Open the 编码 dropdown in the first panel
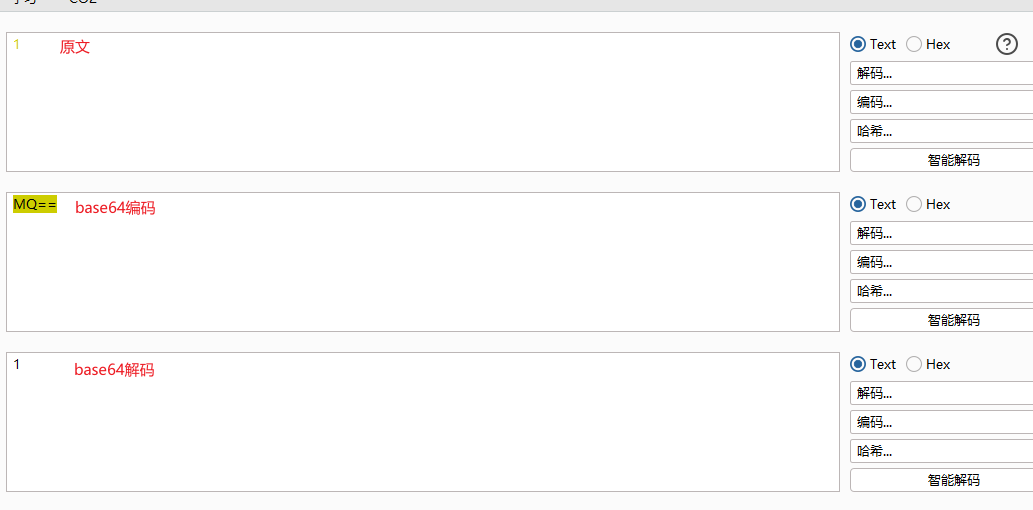Viewport: 1033px width, 510px height. point(940,102)
